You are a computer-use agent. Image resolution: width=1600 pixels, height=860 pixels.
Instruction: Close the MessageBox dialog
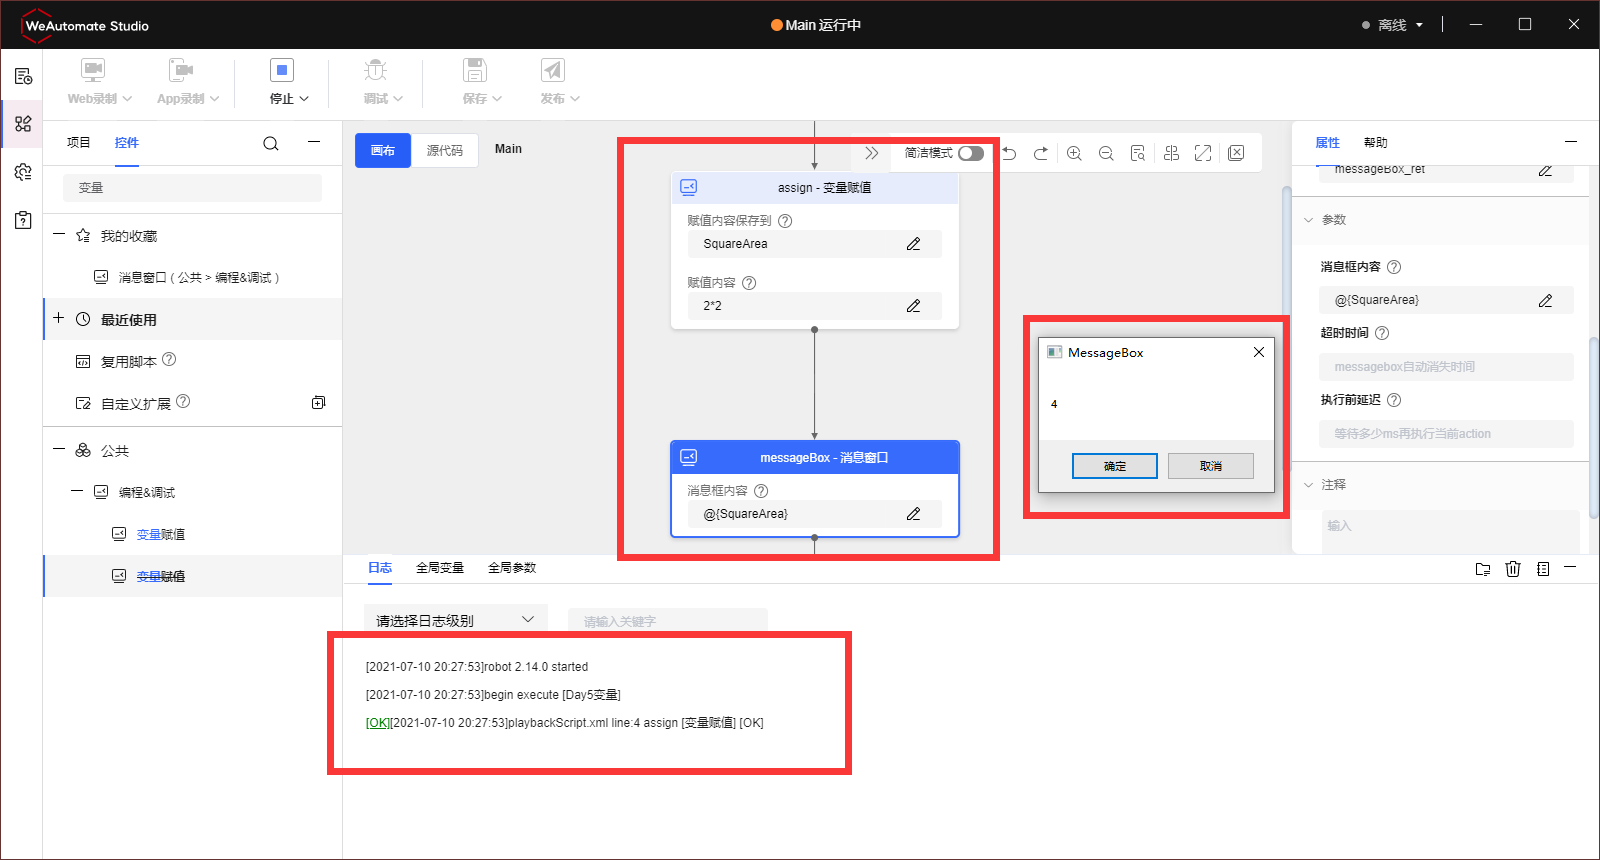(x=1259, y=352)
